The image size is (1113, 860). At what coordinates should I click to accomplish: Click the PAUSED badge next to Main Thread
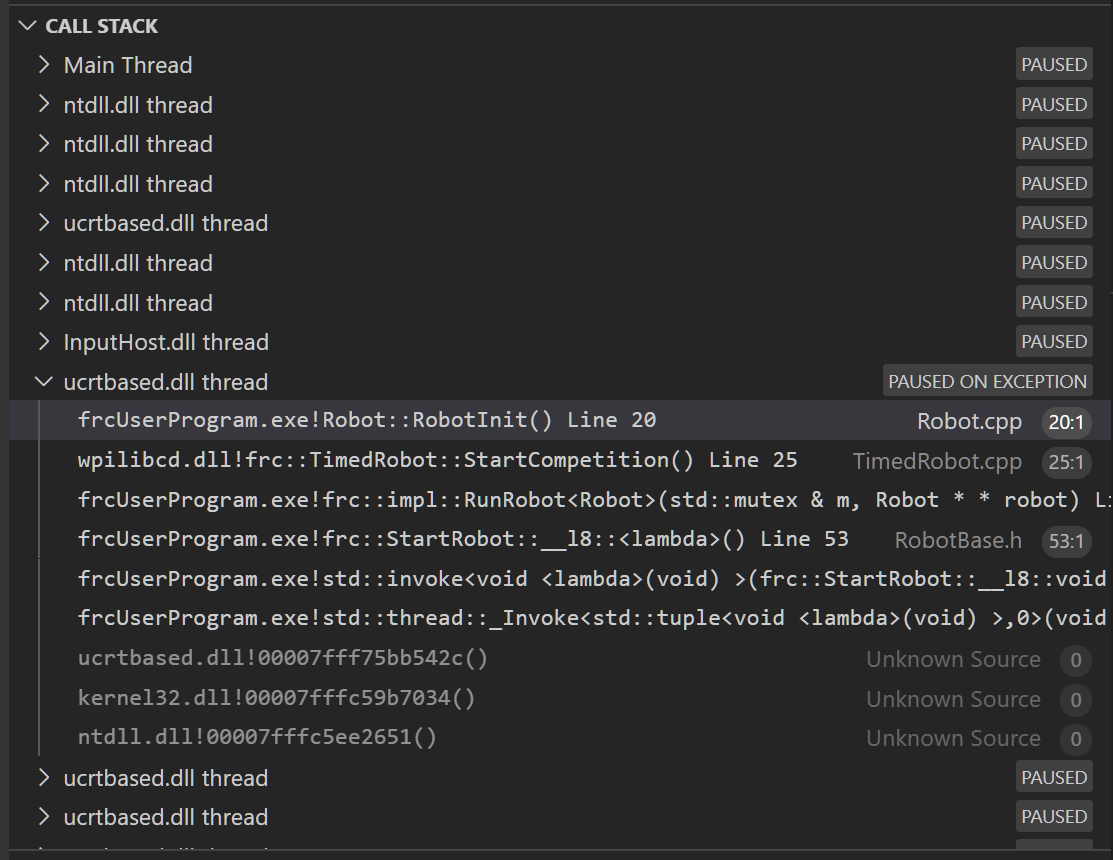point(1053,63)
